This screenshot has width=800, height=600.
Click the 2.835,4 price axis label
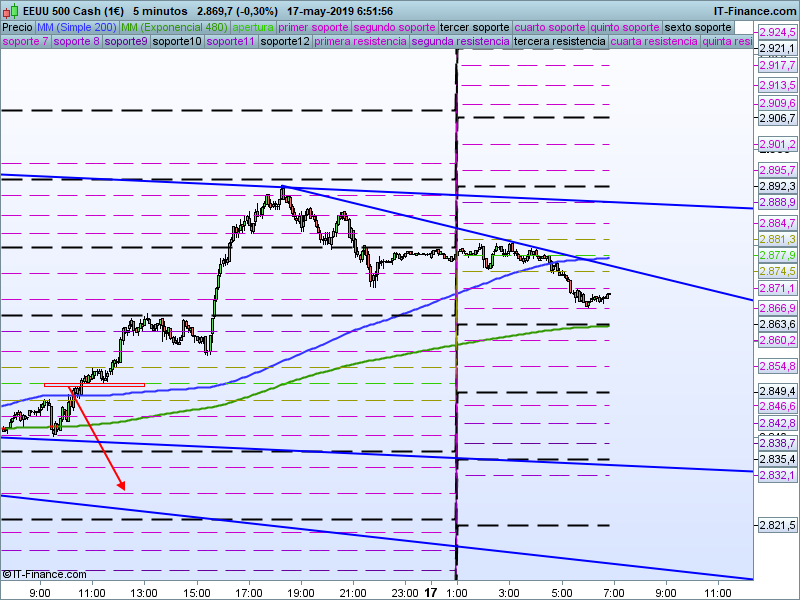pos(777,459)
